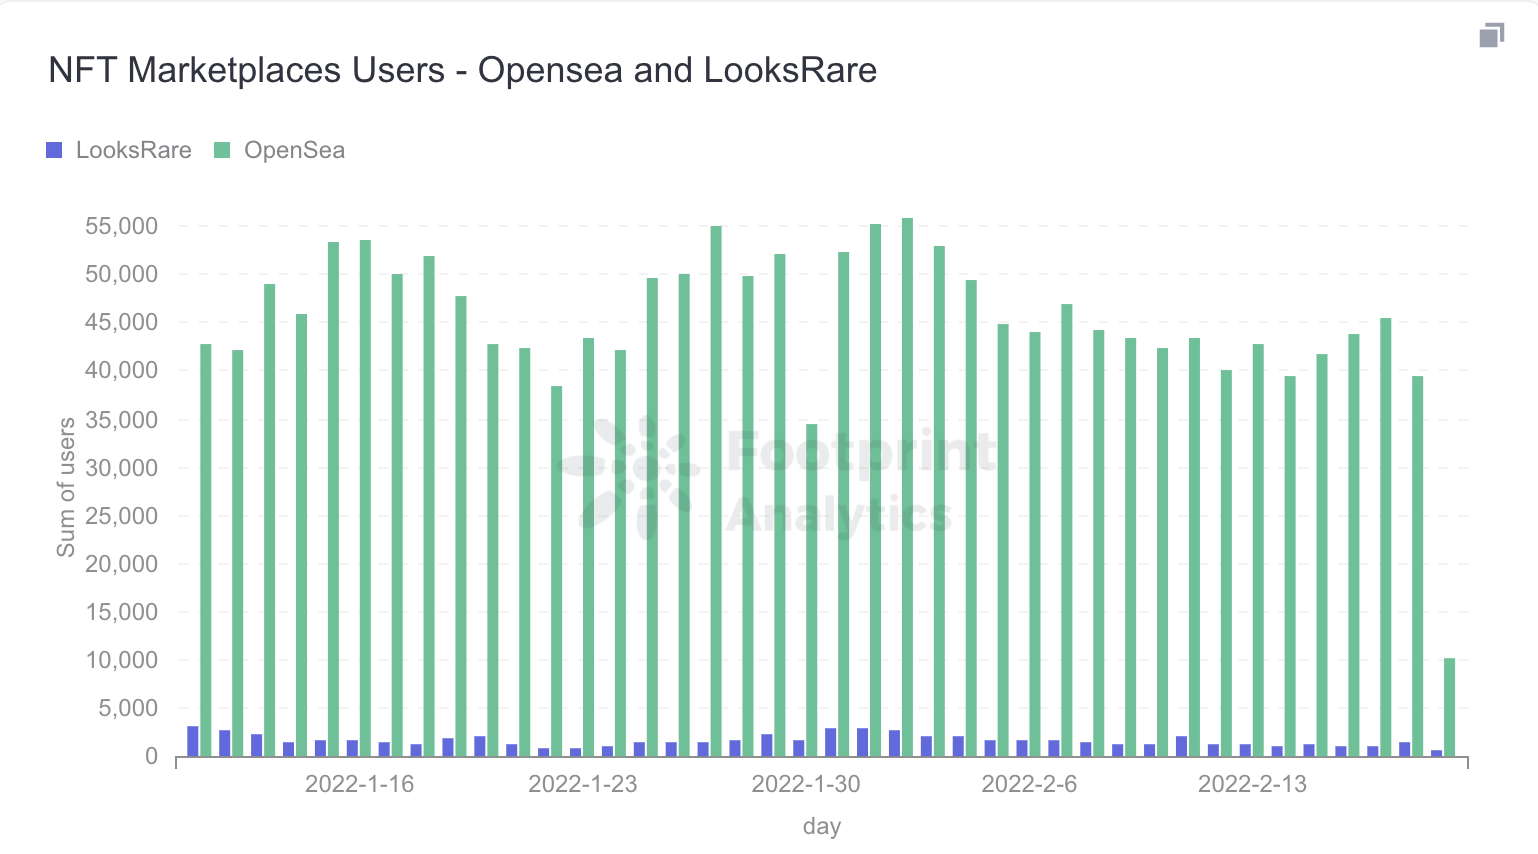Viewport: 1538px width, 854px height.
Task: Select the chart title about NFT Marketplaces Users
Action: point(463,70)
